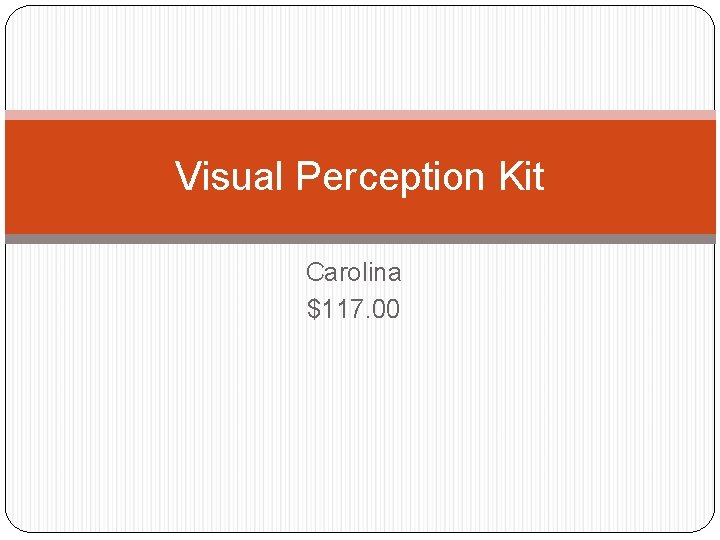
Task: Click the letter "V" starting the title
Action: click(187, 176)
